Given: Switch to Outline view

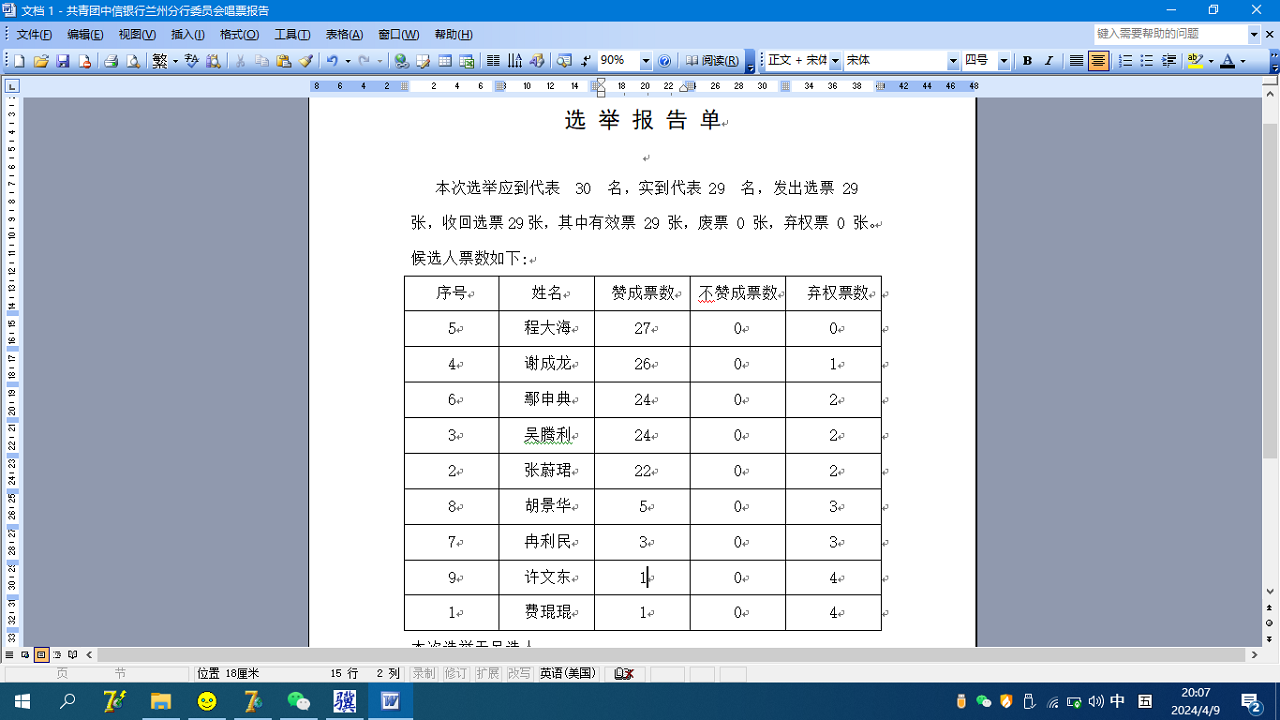Looking at the screenshot, I should pyautogui.click(x=57, y=655).
